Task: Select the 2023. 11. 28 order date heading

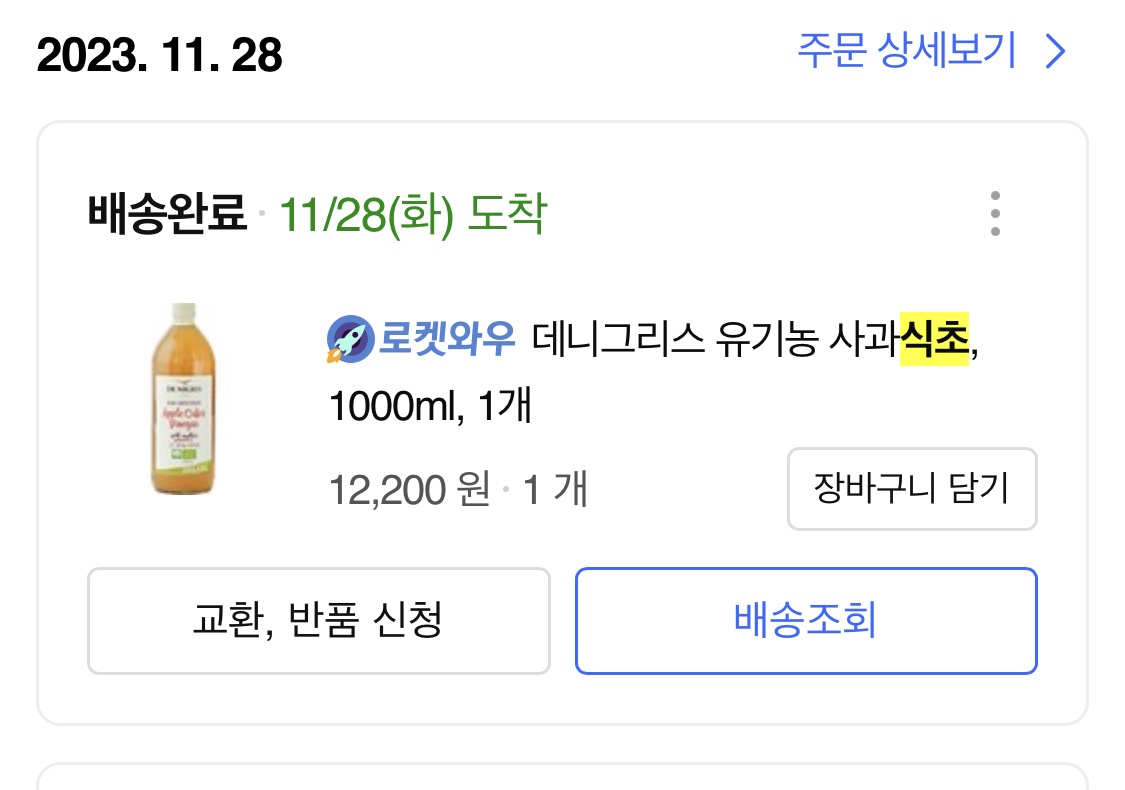Action: pyautogui.click(x=159, y=55)
